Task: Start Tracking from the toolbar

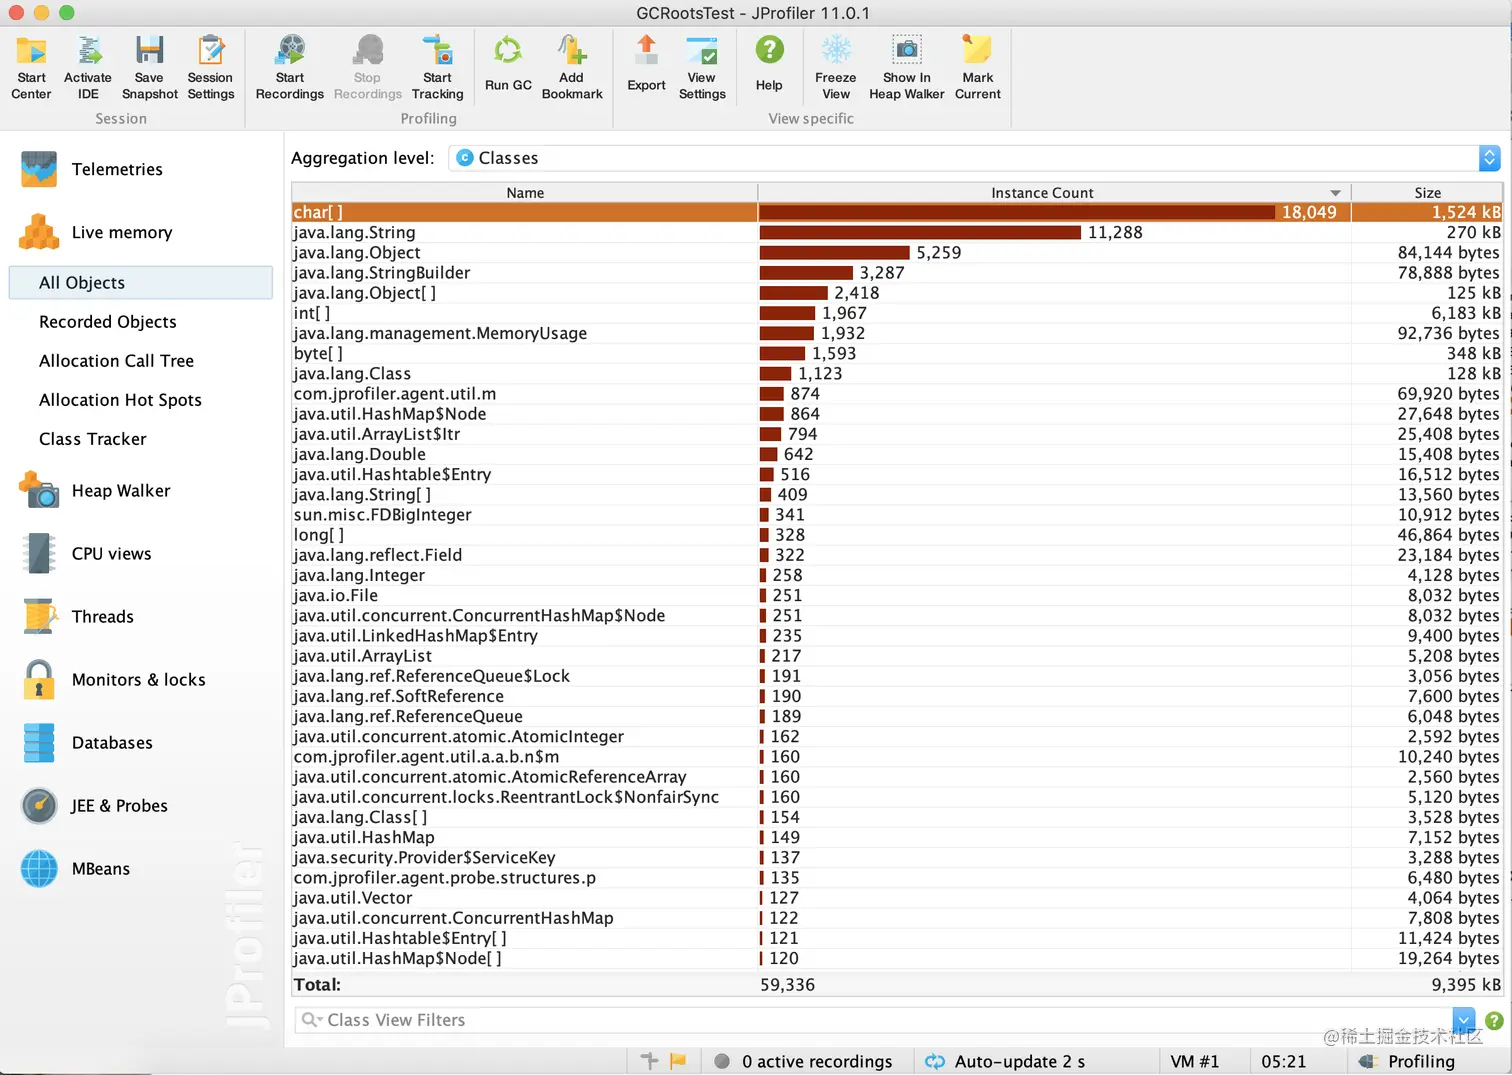Action: [x=437, y=67]
